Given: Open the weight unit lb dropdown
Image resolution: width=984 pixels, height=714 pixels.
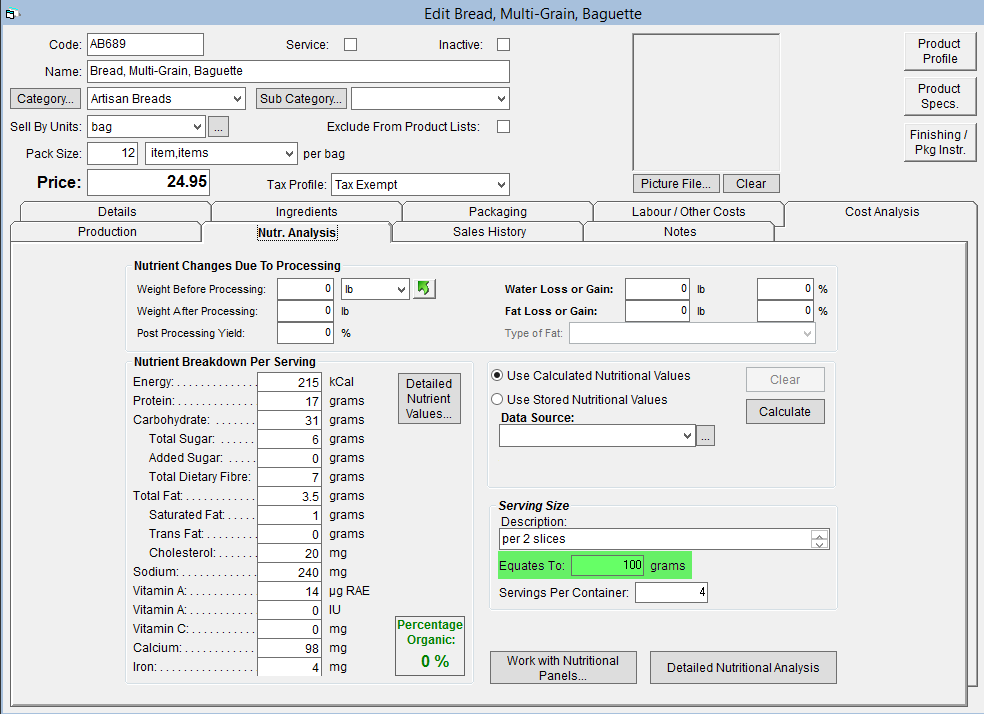Looking at the screenshot, I should [401, 289].
